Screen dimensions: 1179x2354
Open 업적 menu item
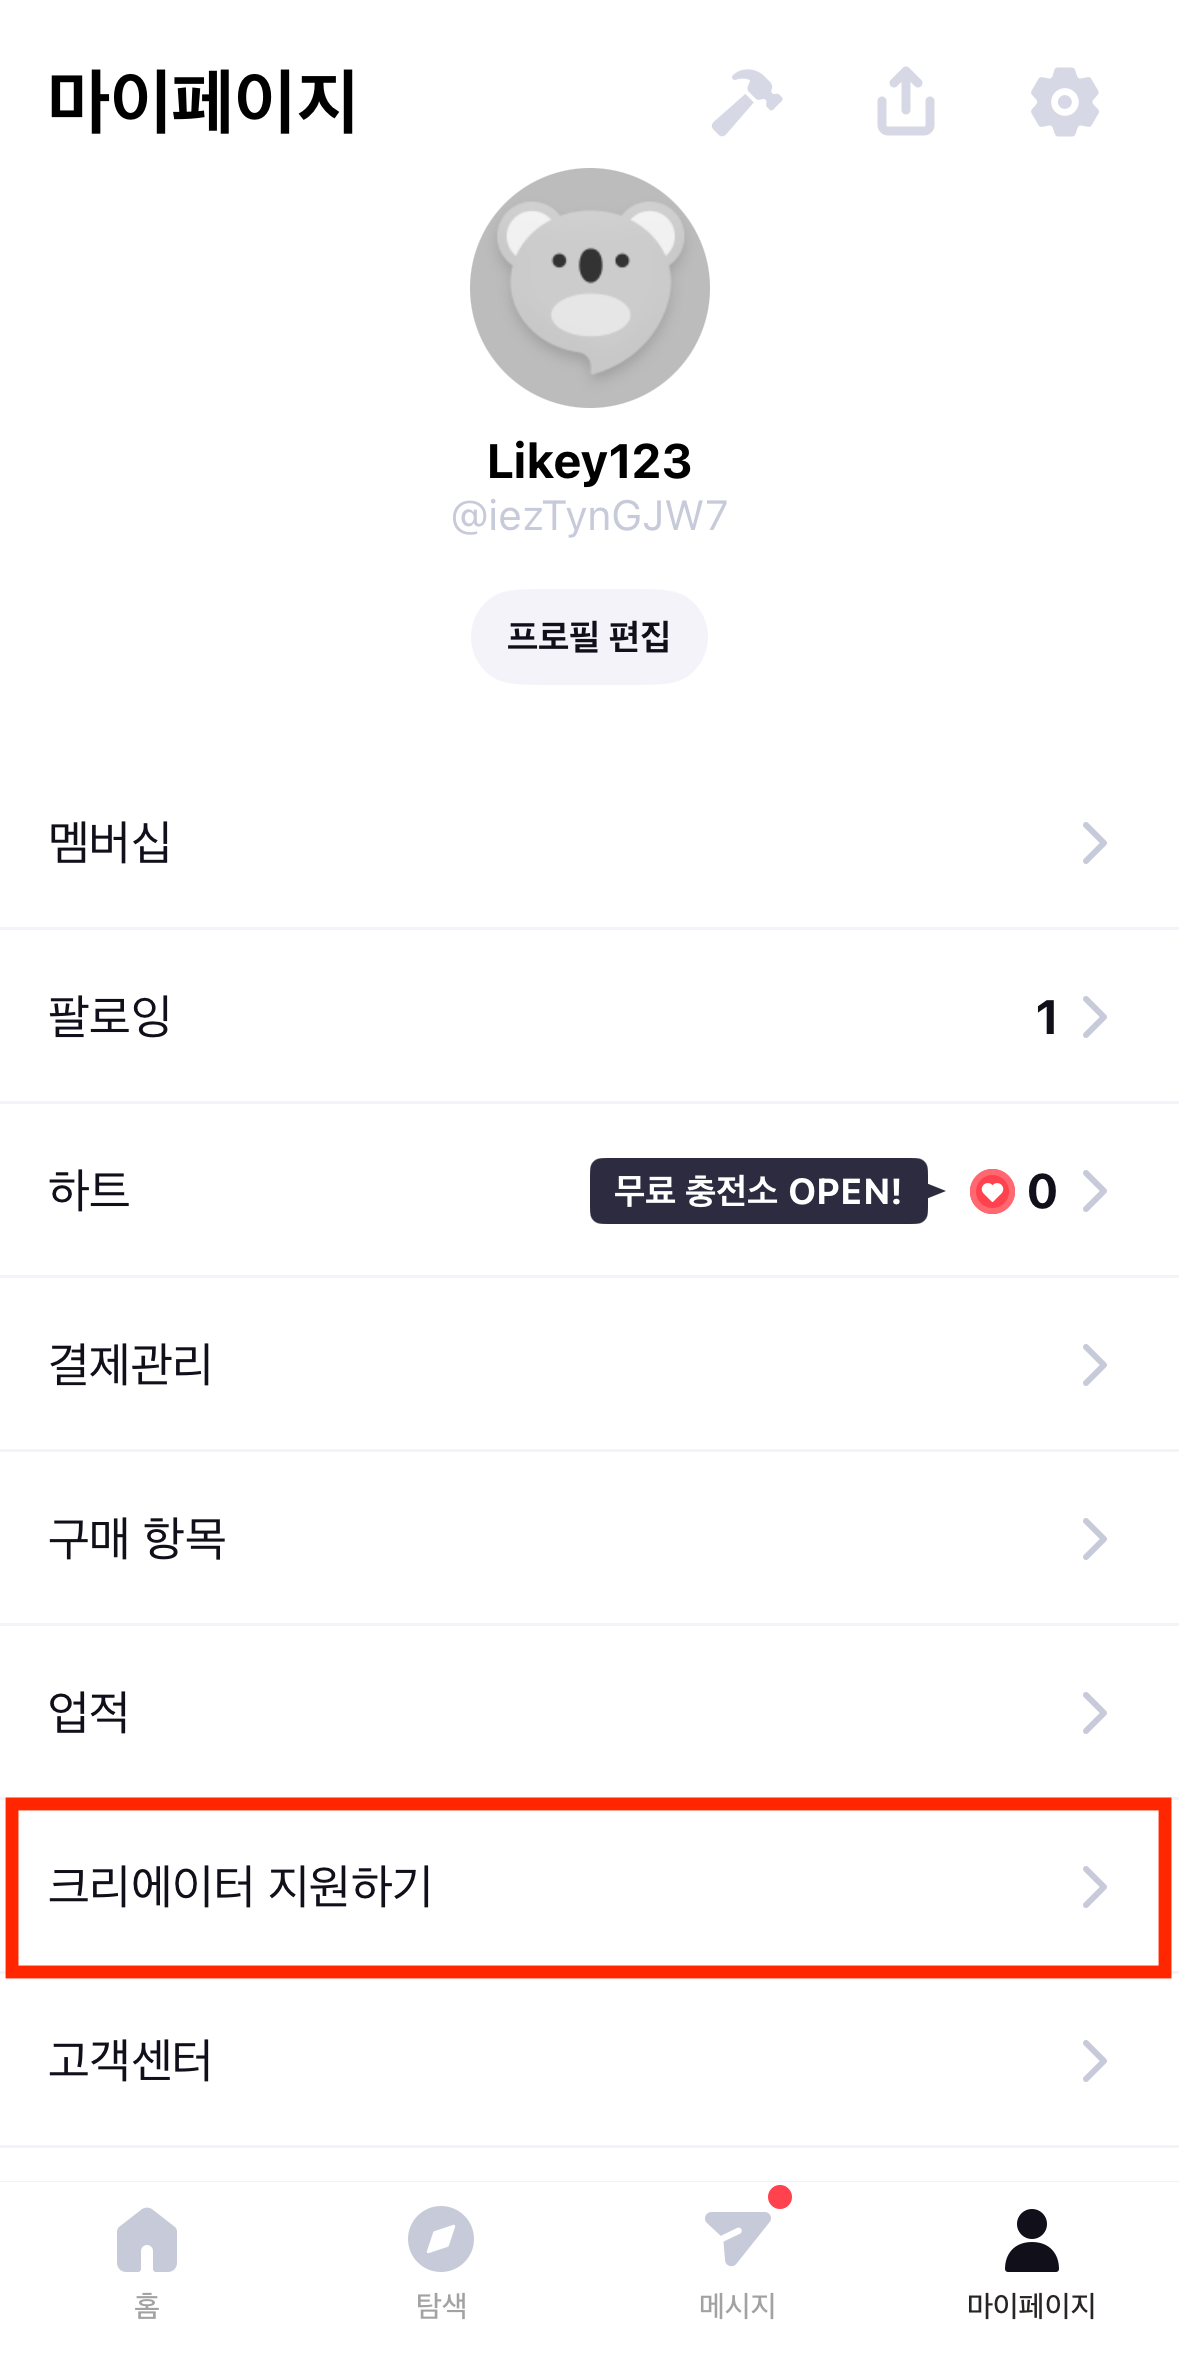point(589,1713)
